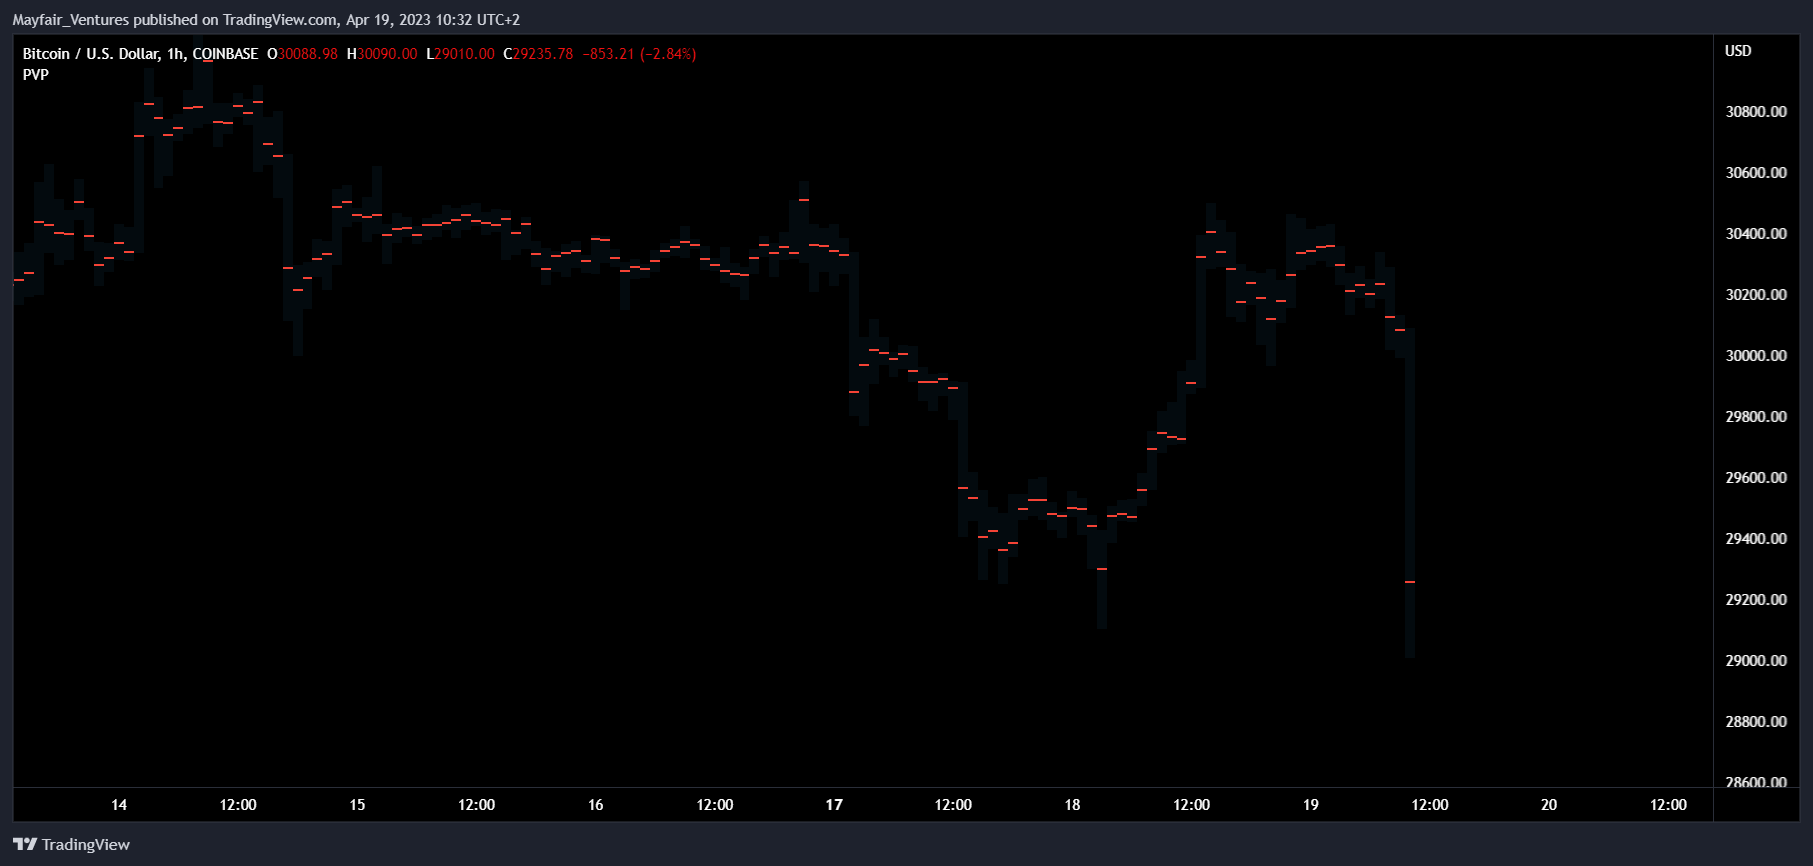Click the USD currency label on price axis
This screenshot has width=1813, height=866.
(1738, 51)
